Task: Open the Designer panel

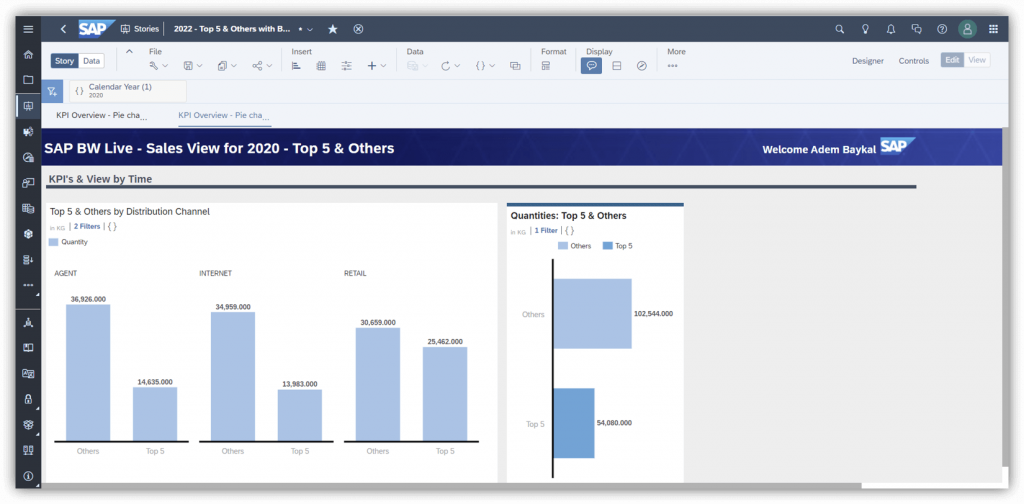Action: tap(867, 61)
